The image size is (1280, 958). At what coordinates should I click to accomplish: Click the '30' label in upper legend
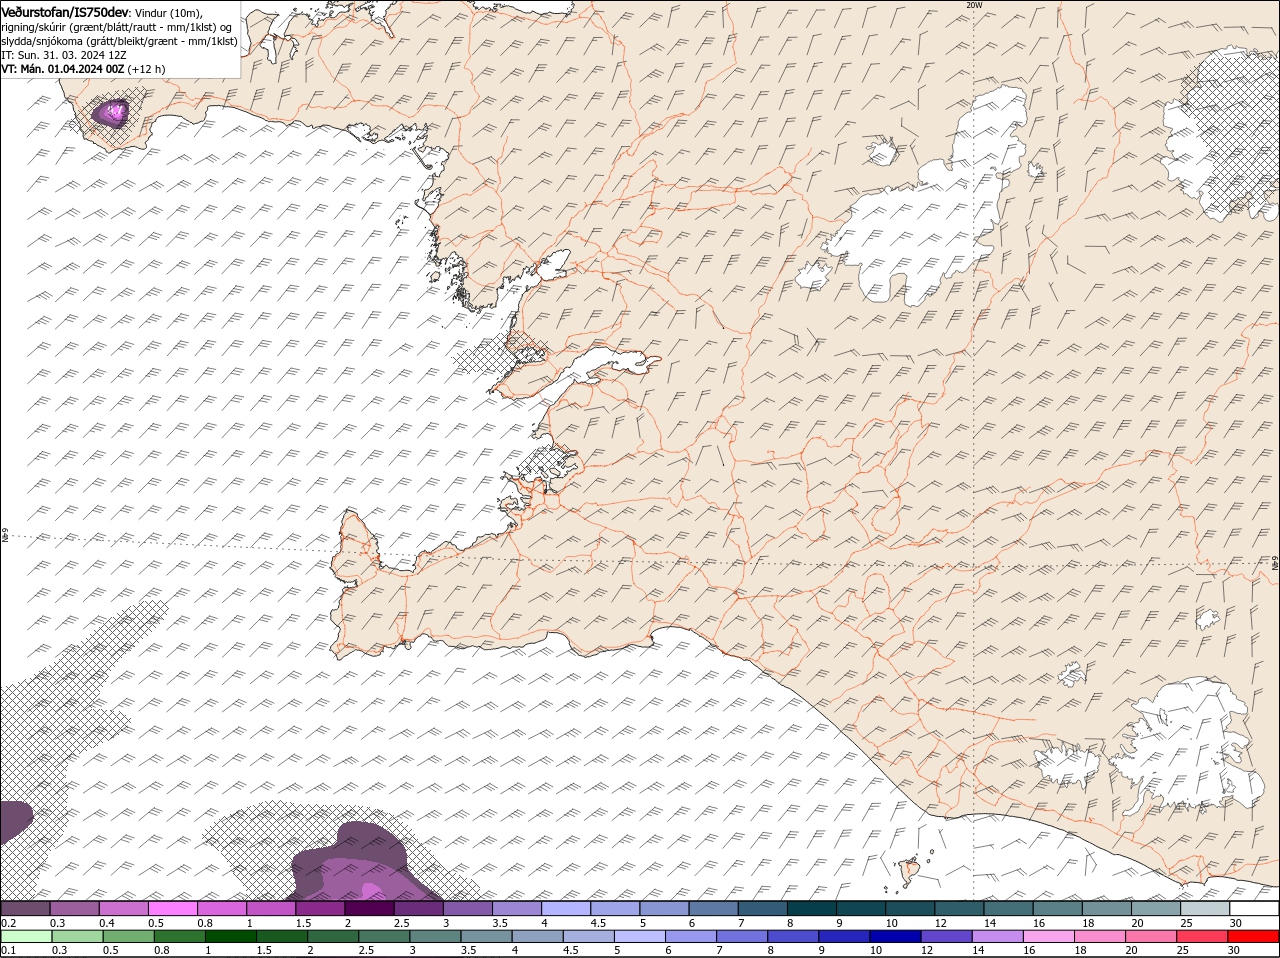[1234, 923]
